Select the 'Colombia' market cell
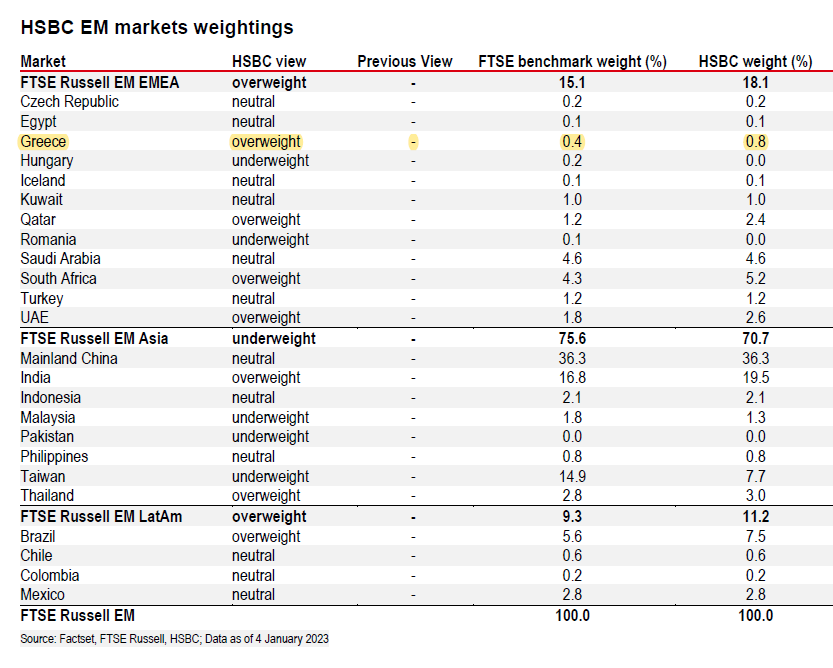Screen dimensions: 833x668 pyautogui.click(x=50, y=576)
